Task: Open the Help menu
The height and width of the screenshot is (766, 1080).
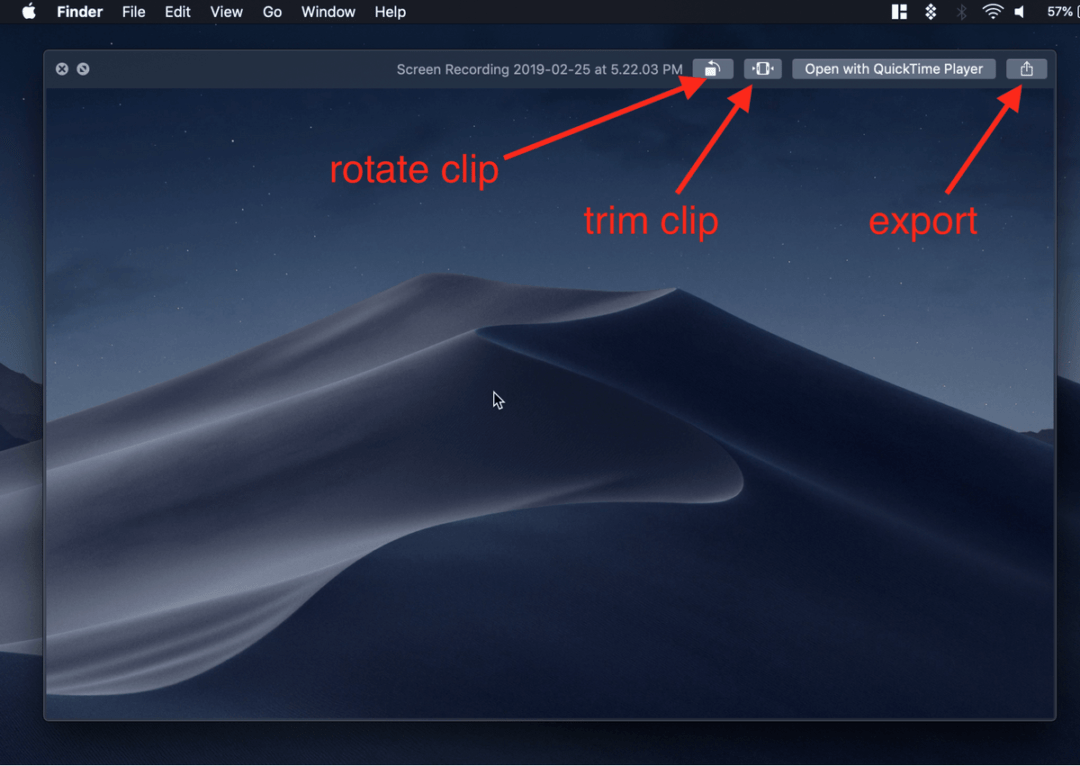Action: point(389,12)
